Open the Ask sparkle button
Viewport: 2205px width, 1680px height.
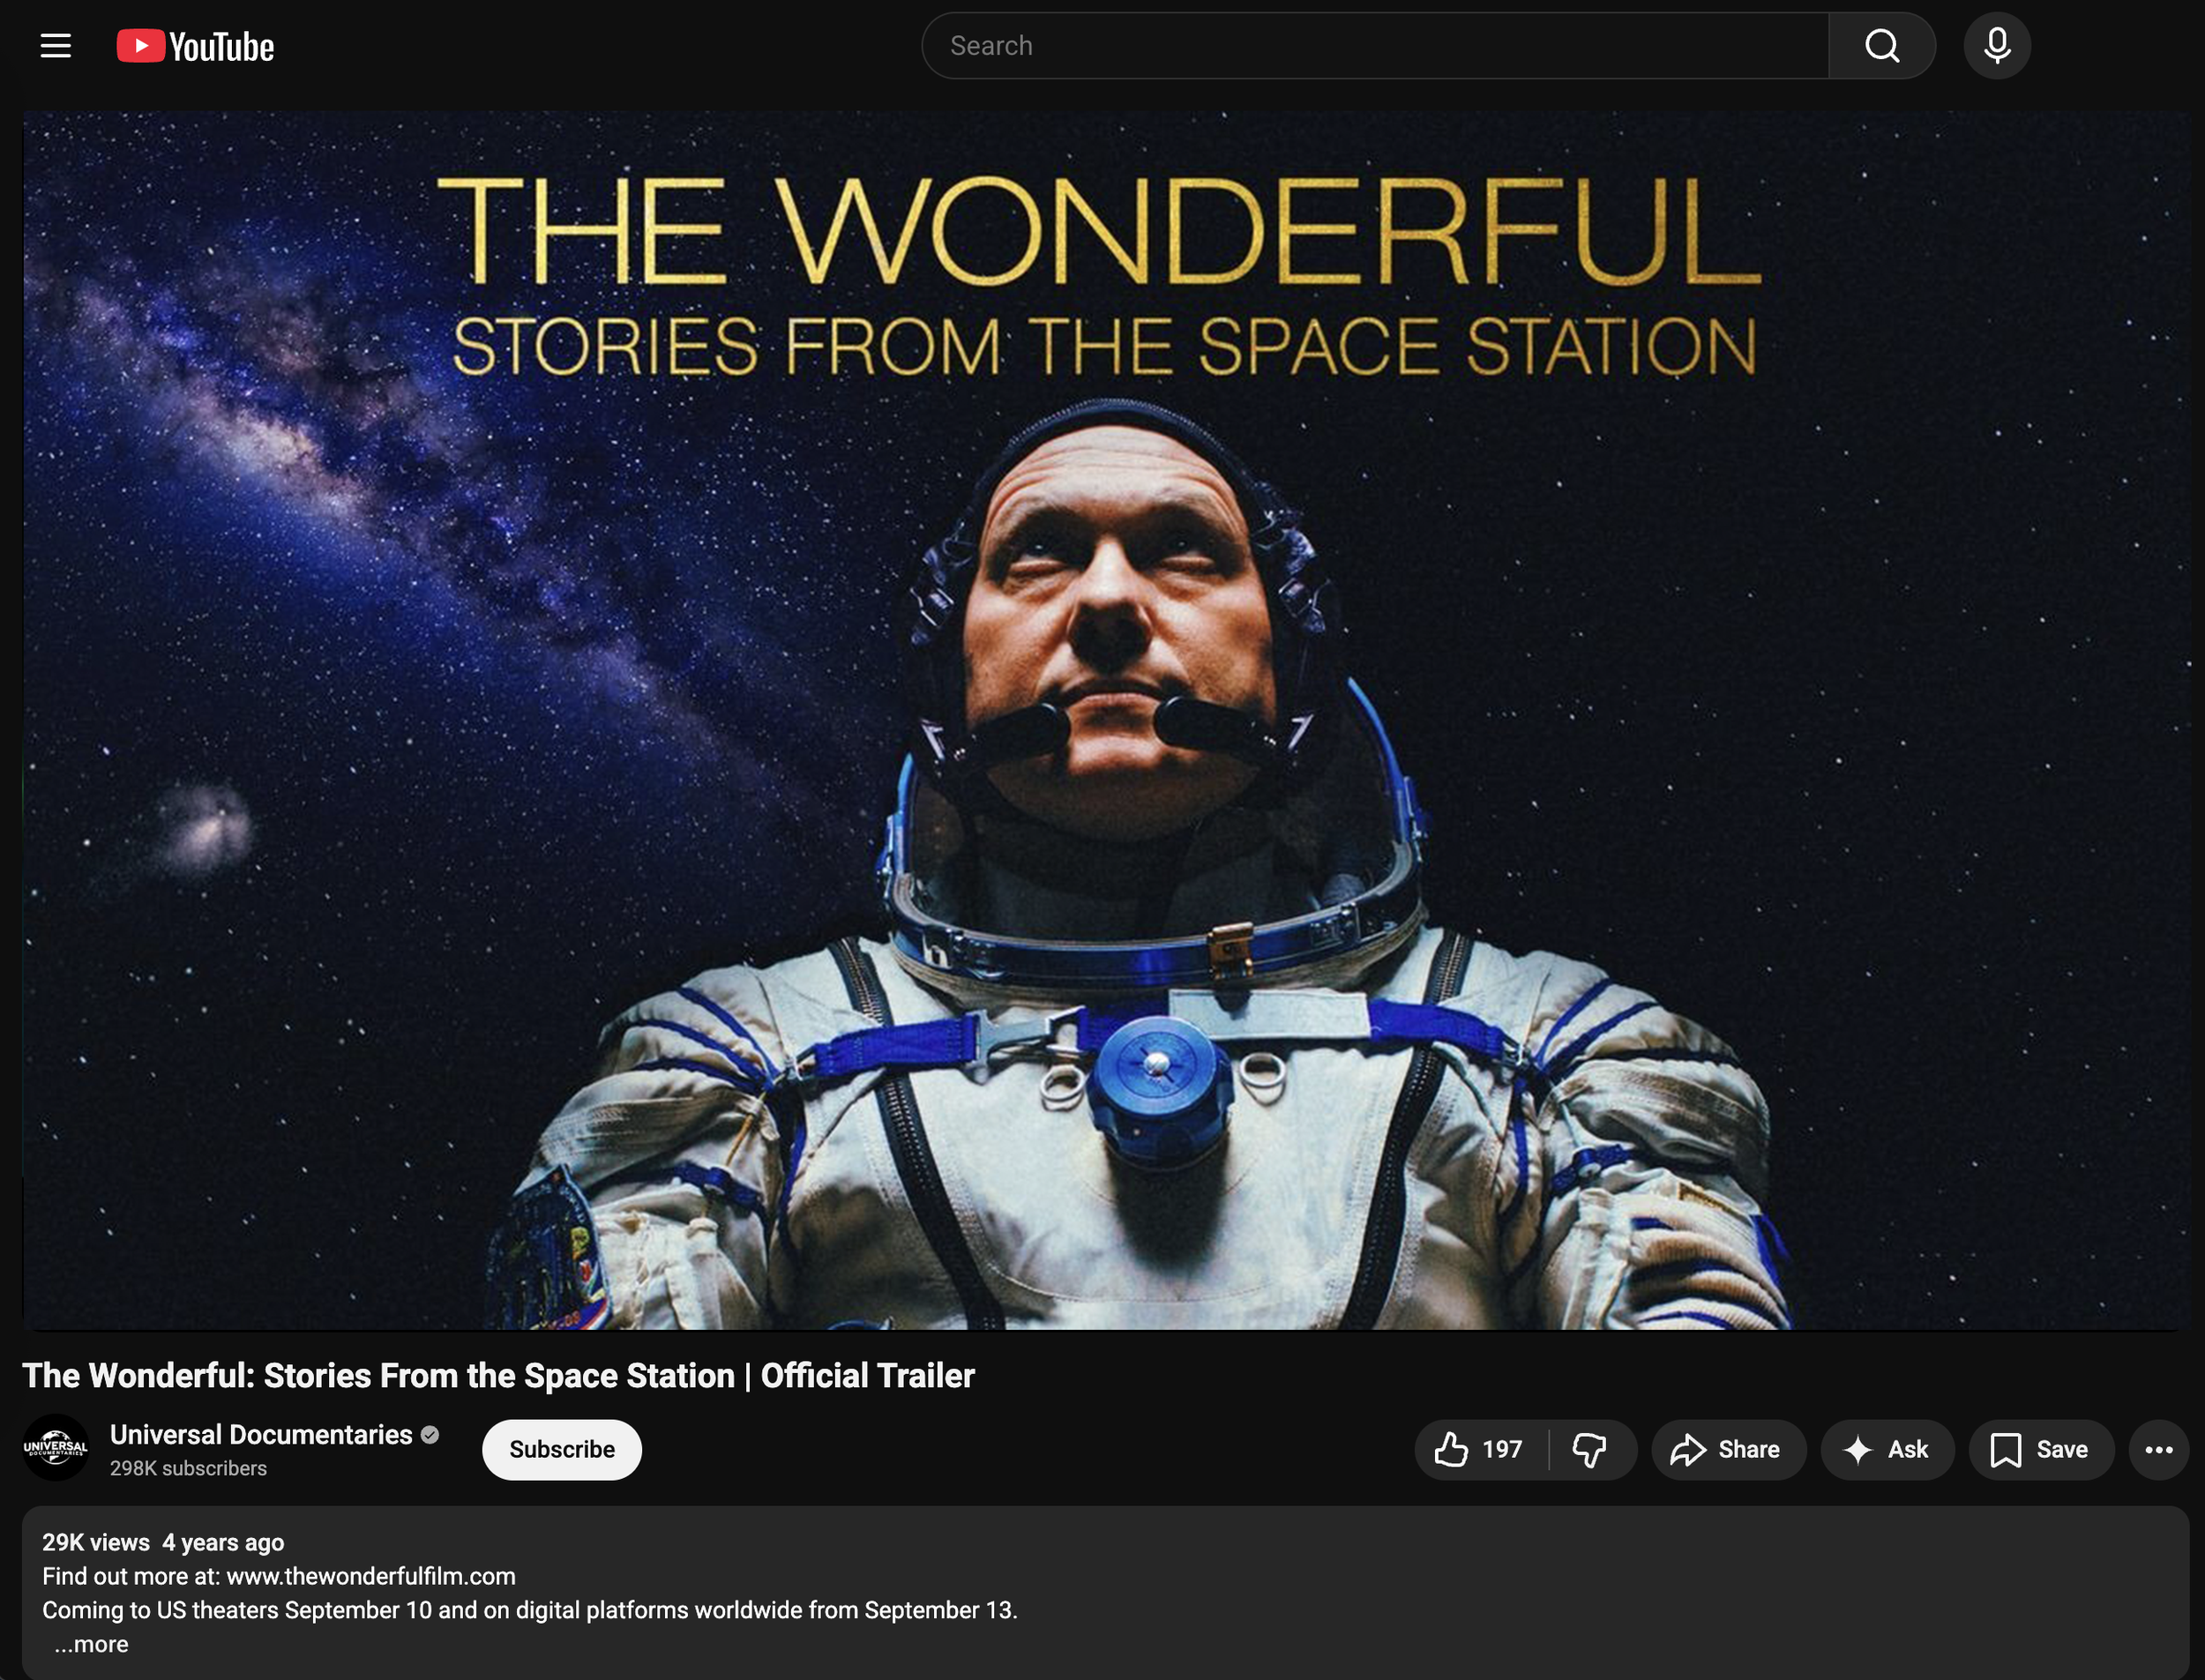pos(1886,1449)
